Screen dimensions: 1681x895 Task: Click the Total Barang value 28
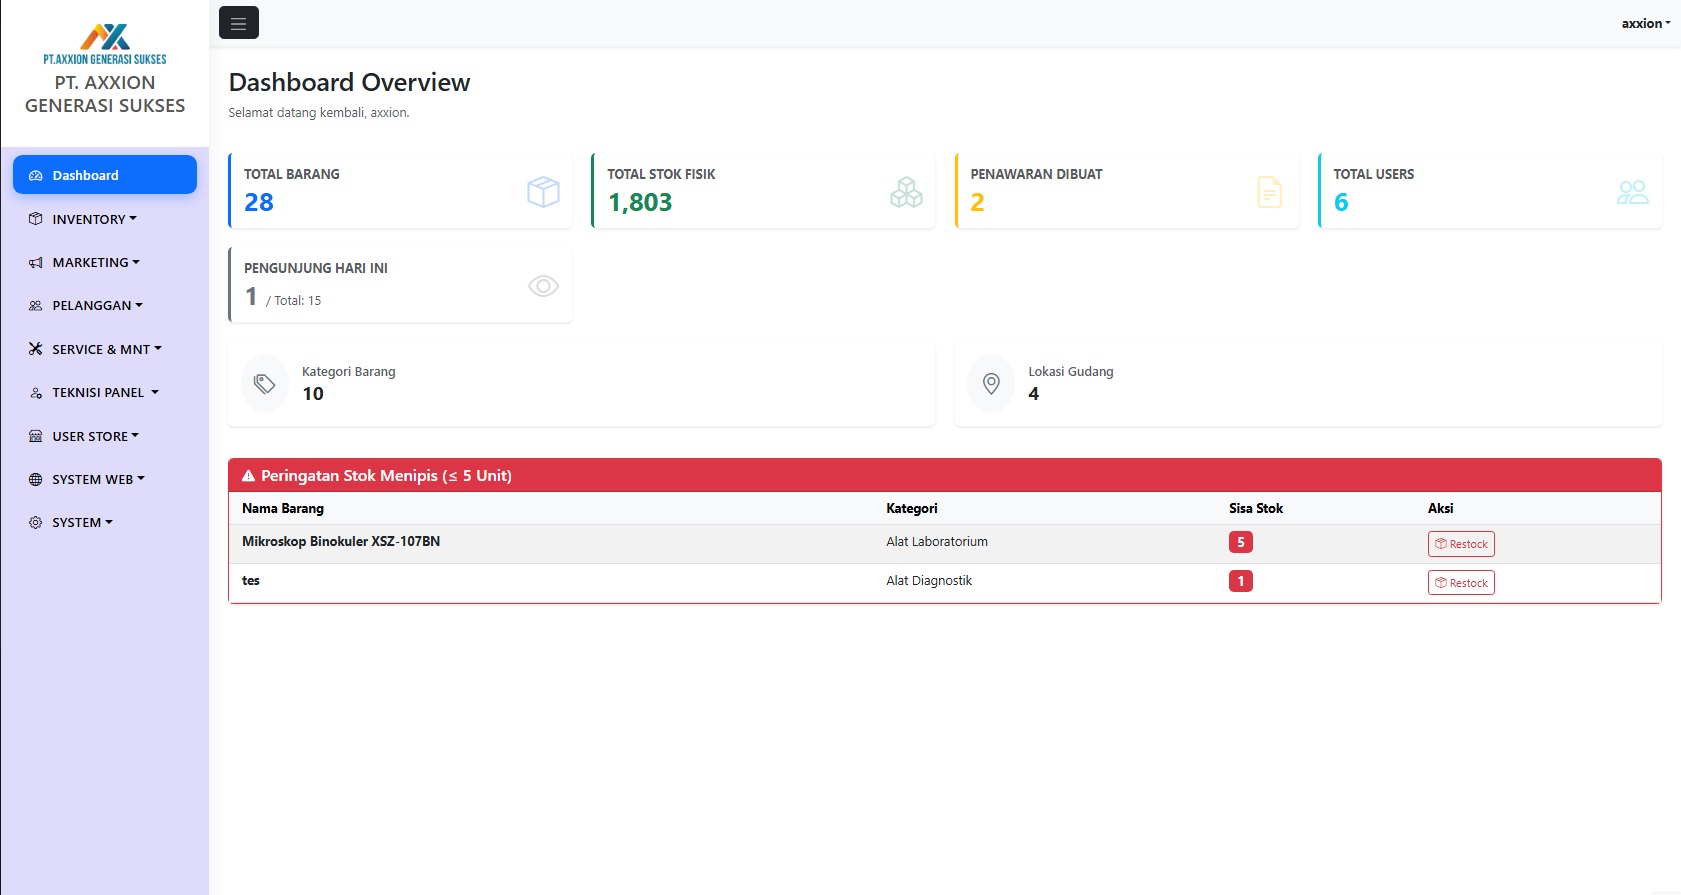tap(259, 202)
